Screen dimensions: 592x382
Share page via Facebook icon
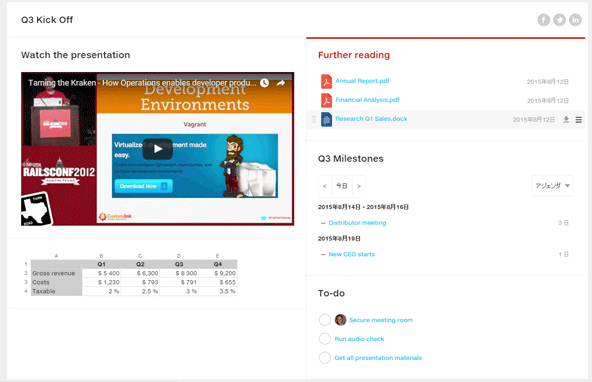tap(543, 20)
